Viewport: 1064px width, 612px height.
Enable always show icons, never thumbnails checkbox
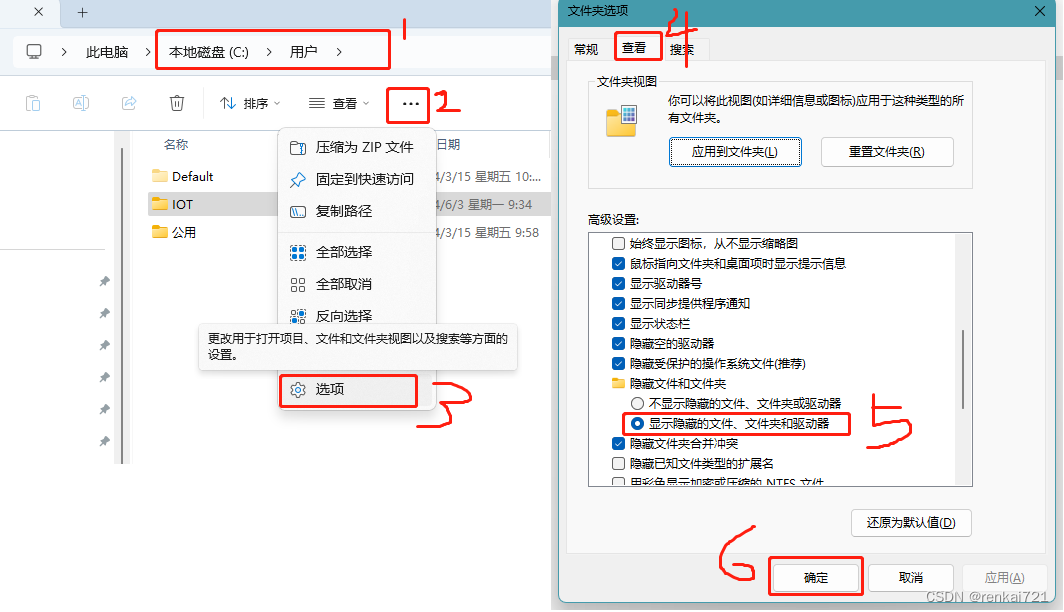(618, 244)
